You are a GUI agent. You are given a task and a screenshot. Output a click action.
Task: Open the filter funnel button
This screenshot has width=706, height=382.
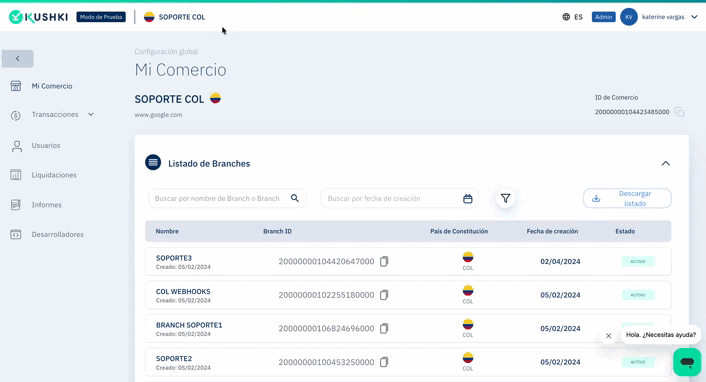click(x=505, y=198)
